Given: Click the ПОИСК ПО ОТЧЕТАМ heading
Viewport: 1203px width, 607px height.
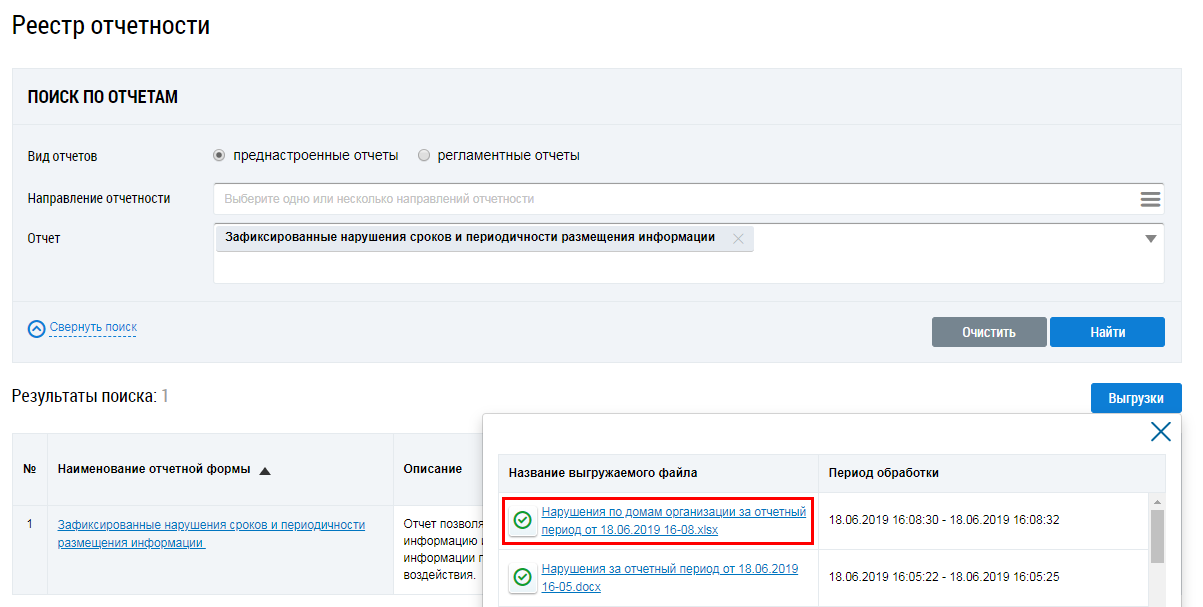Looking at the screenshot, I should (x=102, y=97).
